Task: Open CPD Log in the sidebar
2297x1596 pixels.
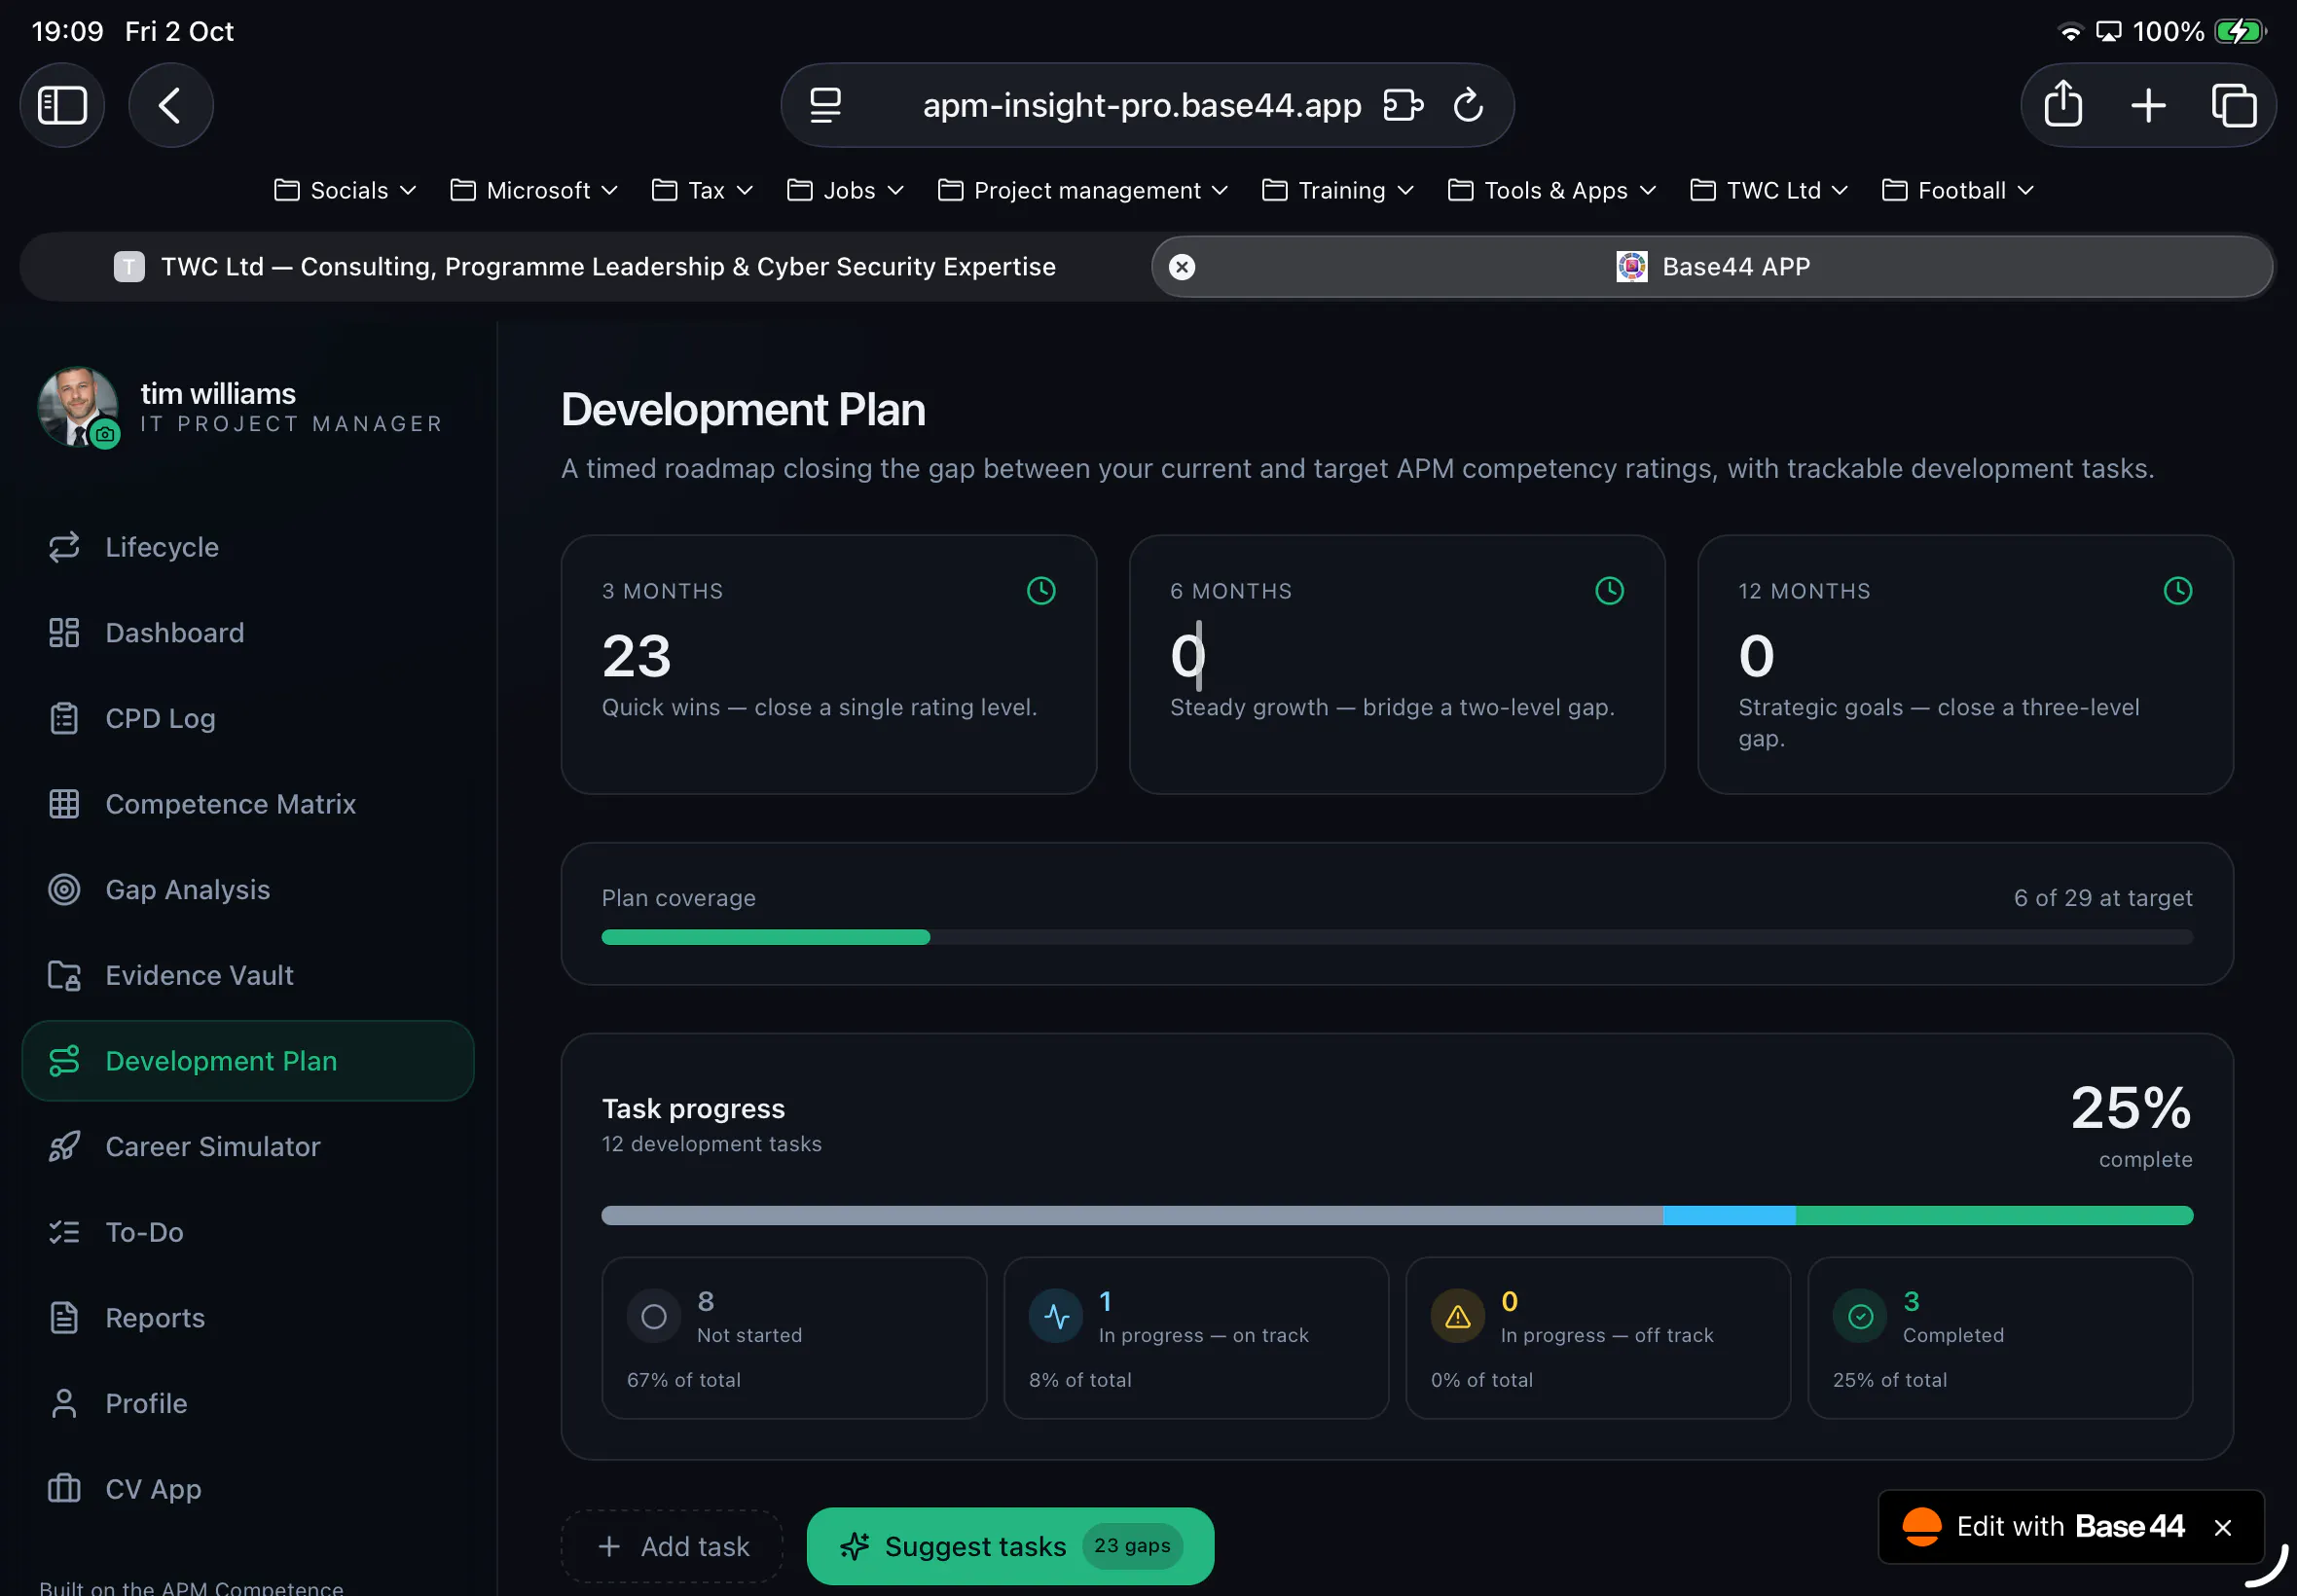Action: pos(248,718)
